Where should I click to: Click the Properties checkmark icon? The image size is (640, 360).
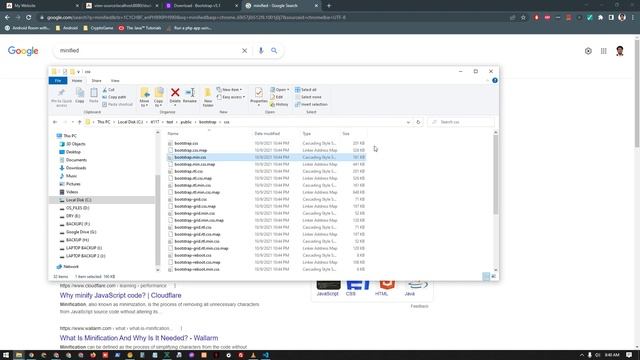[258, 93]
